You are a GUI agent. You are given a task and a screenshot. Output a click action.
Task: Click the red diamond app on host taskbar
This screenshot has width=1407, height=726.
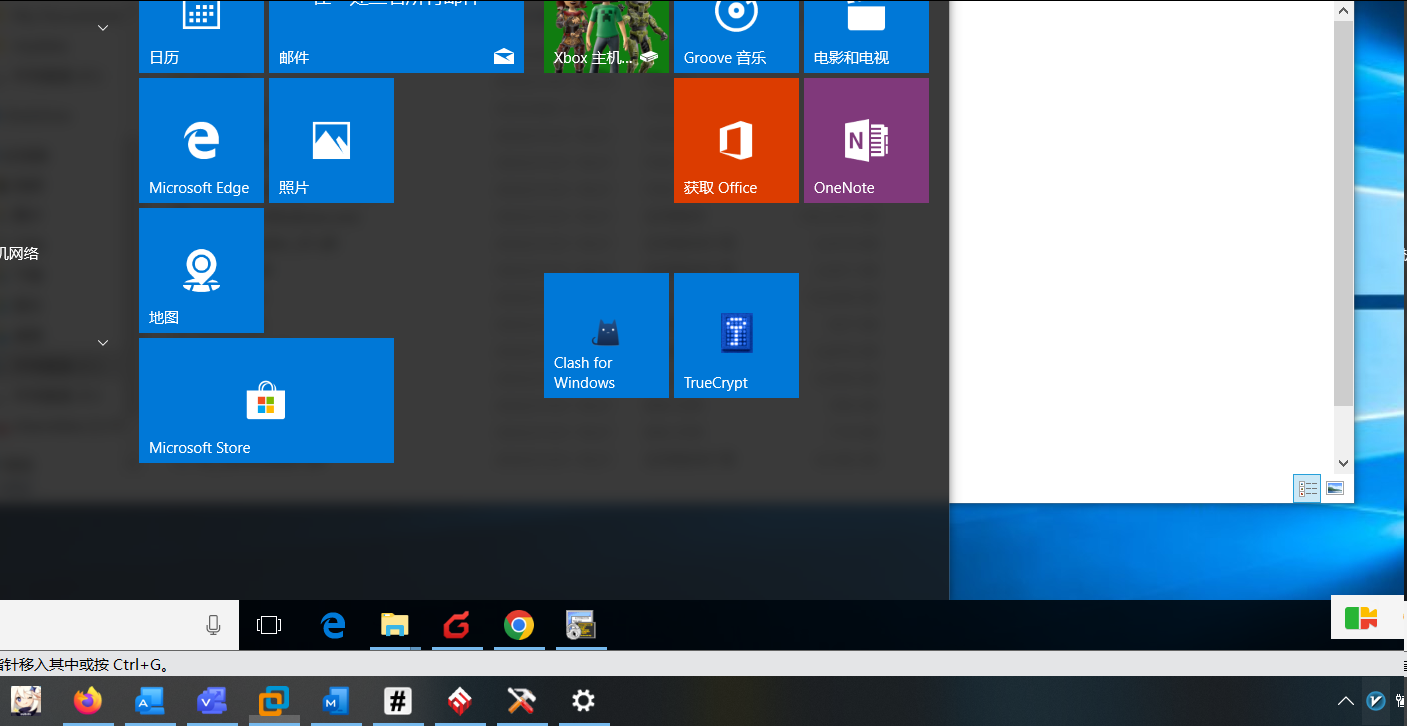pyautogui.click(x=460, y=701)
